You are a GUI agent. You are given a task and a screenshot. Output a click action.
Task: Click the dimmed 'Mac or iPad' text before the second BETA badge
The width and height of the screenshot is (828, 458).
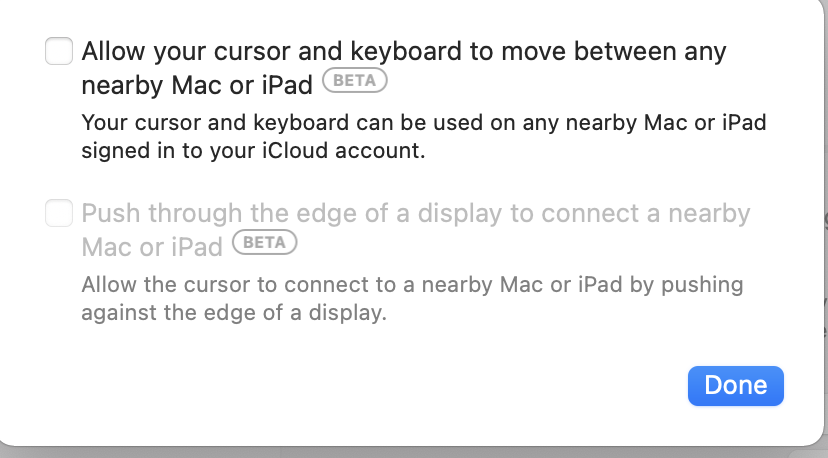click(x=153, y=245)
